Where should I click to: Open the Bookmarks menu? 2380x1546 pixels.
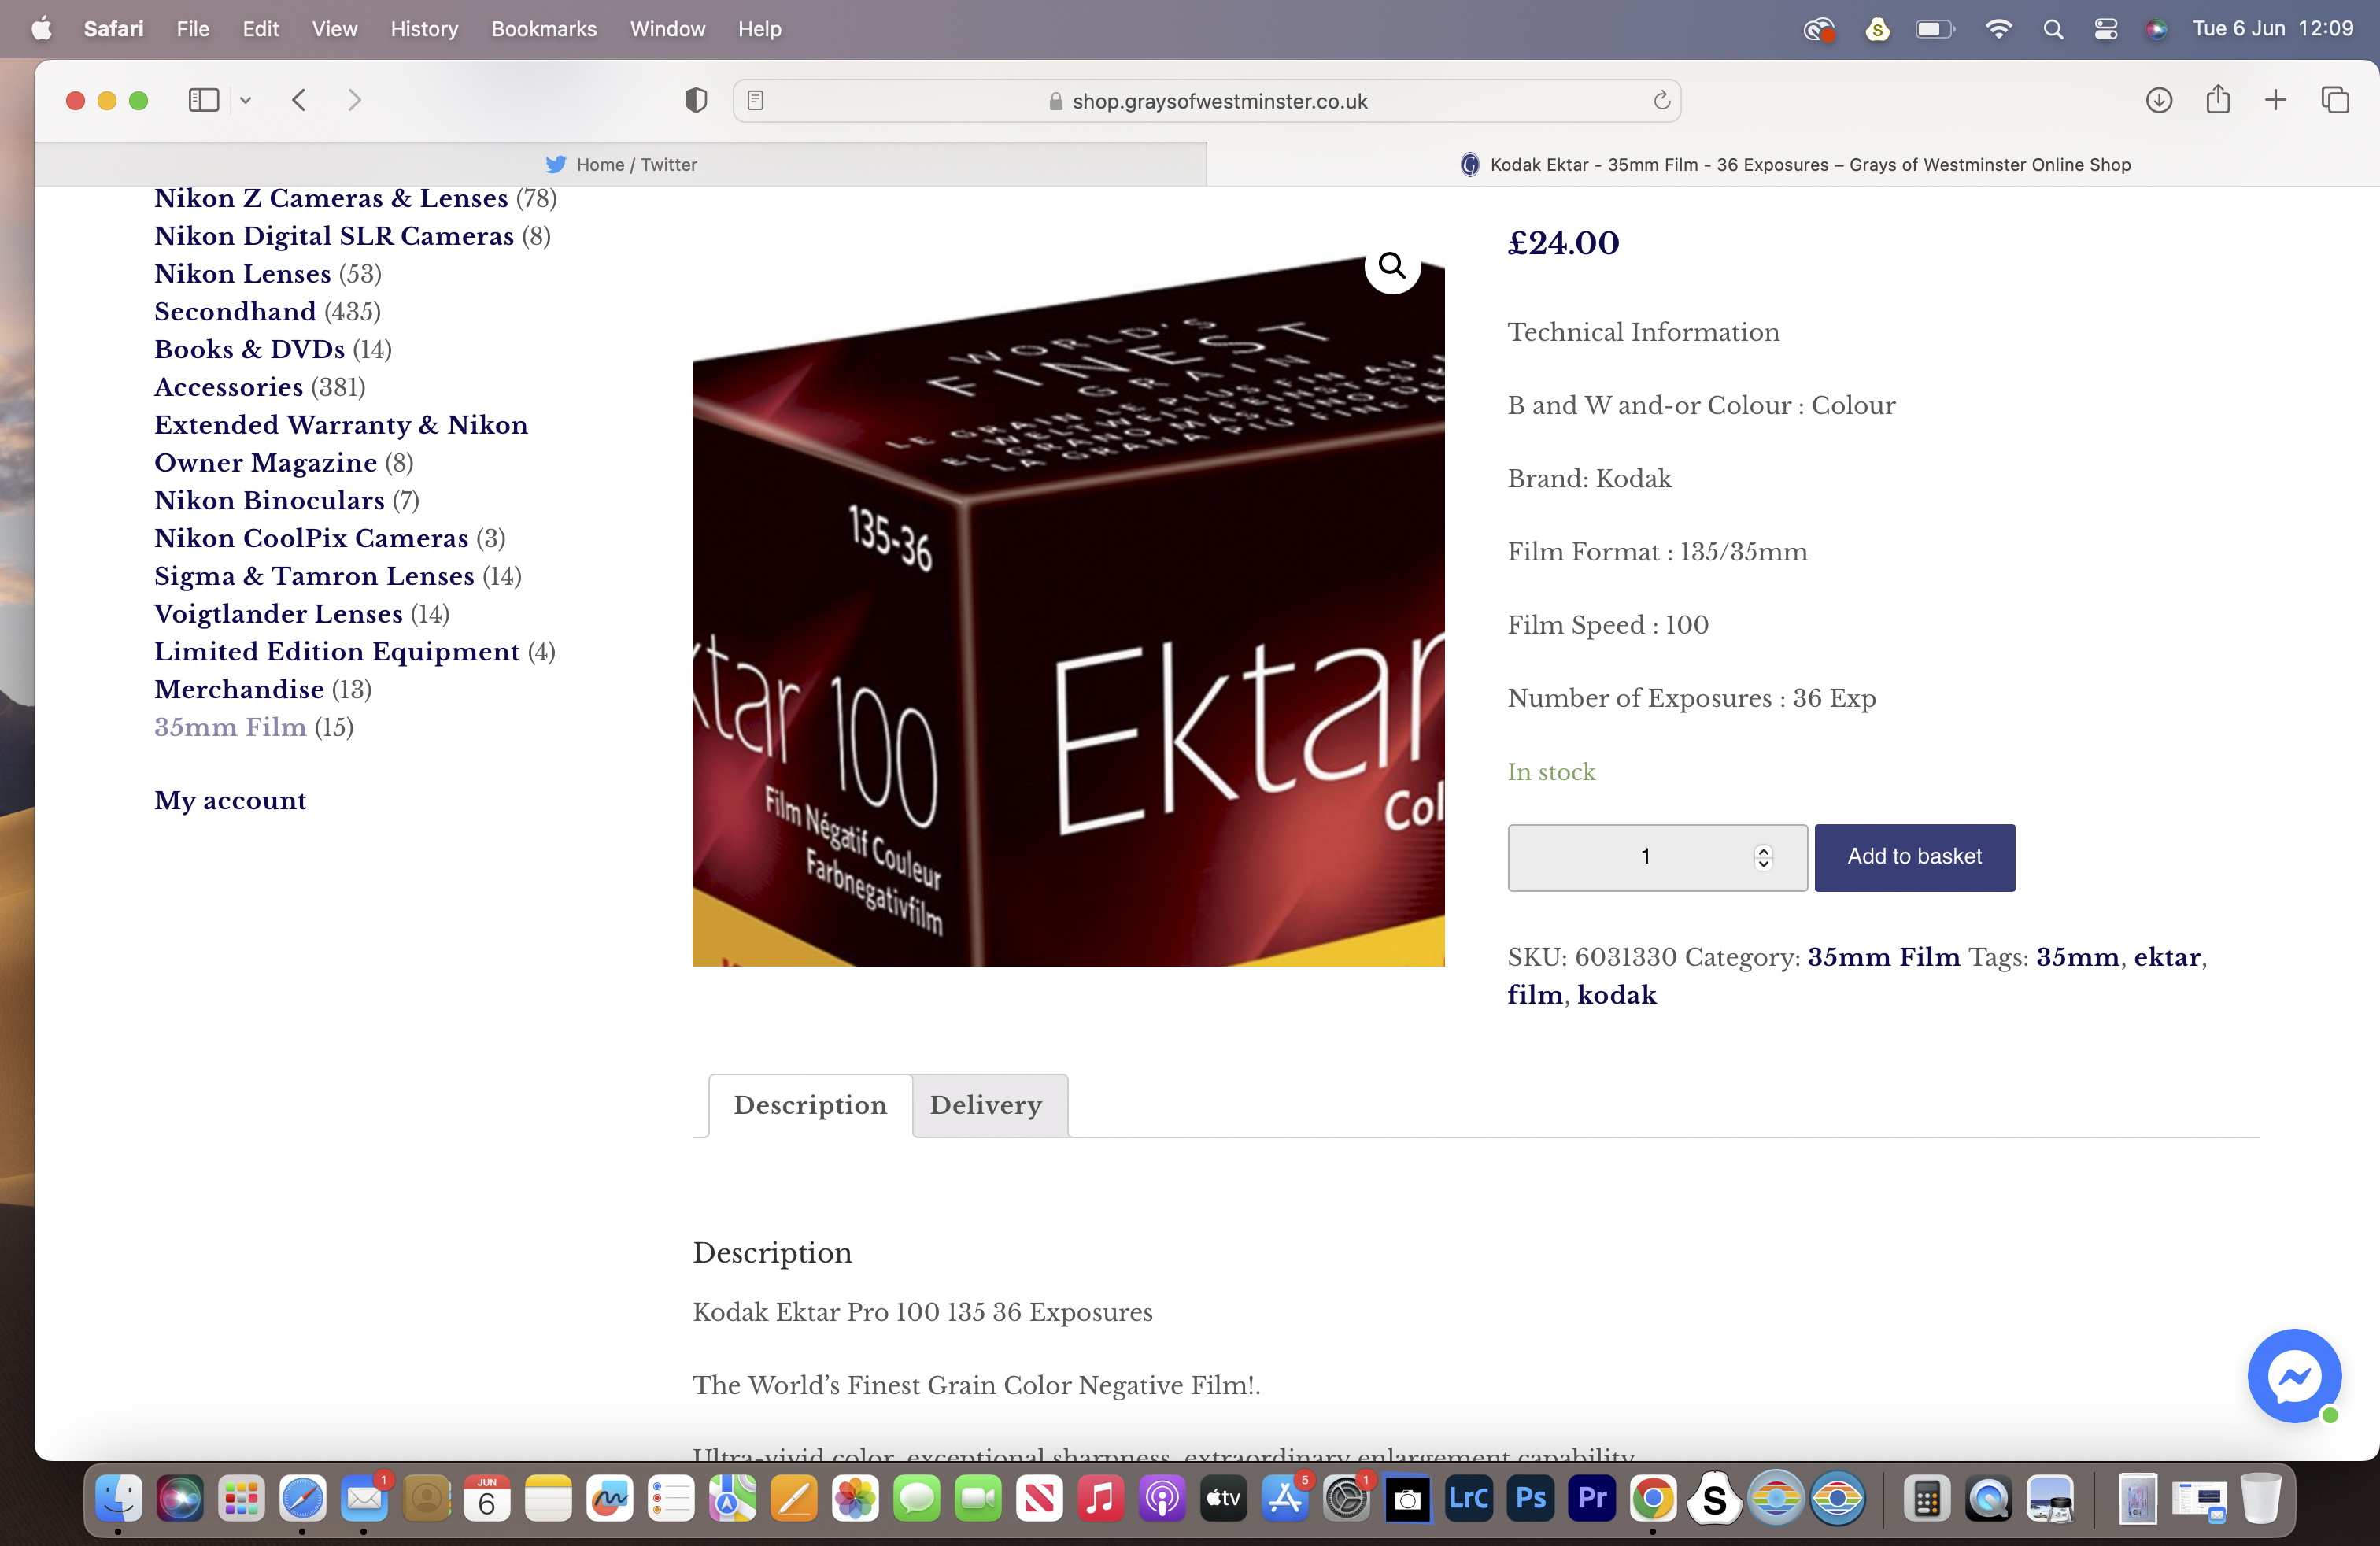(x=544, y=29)
